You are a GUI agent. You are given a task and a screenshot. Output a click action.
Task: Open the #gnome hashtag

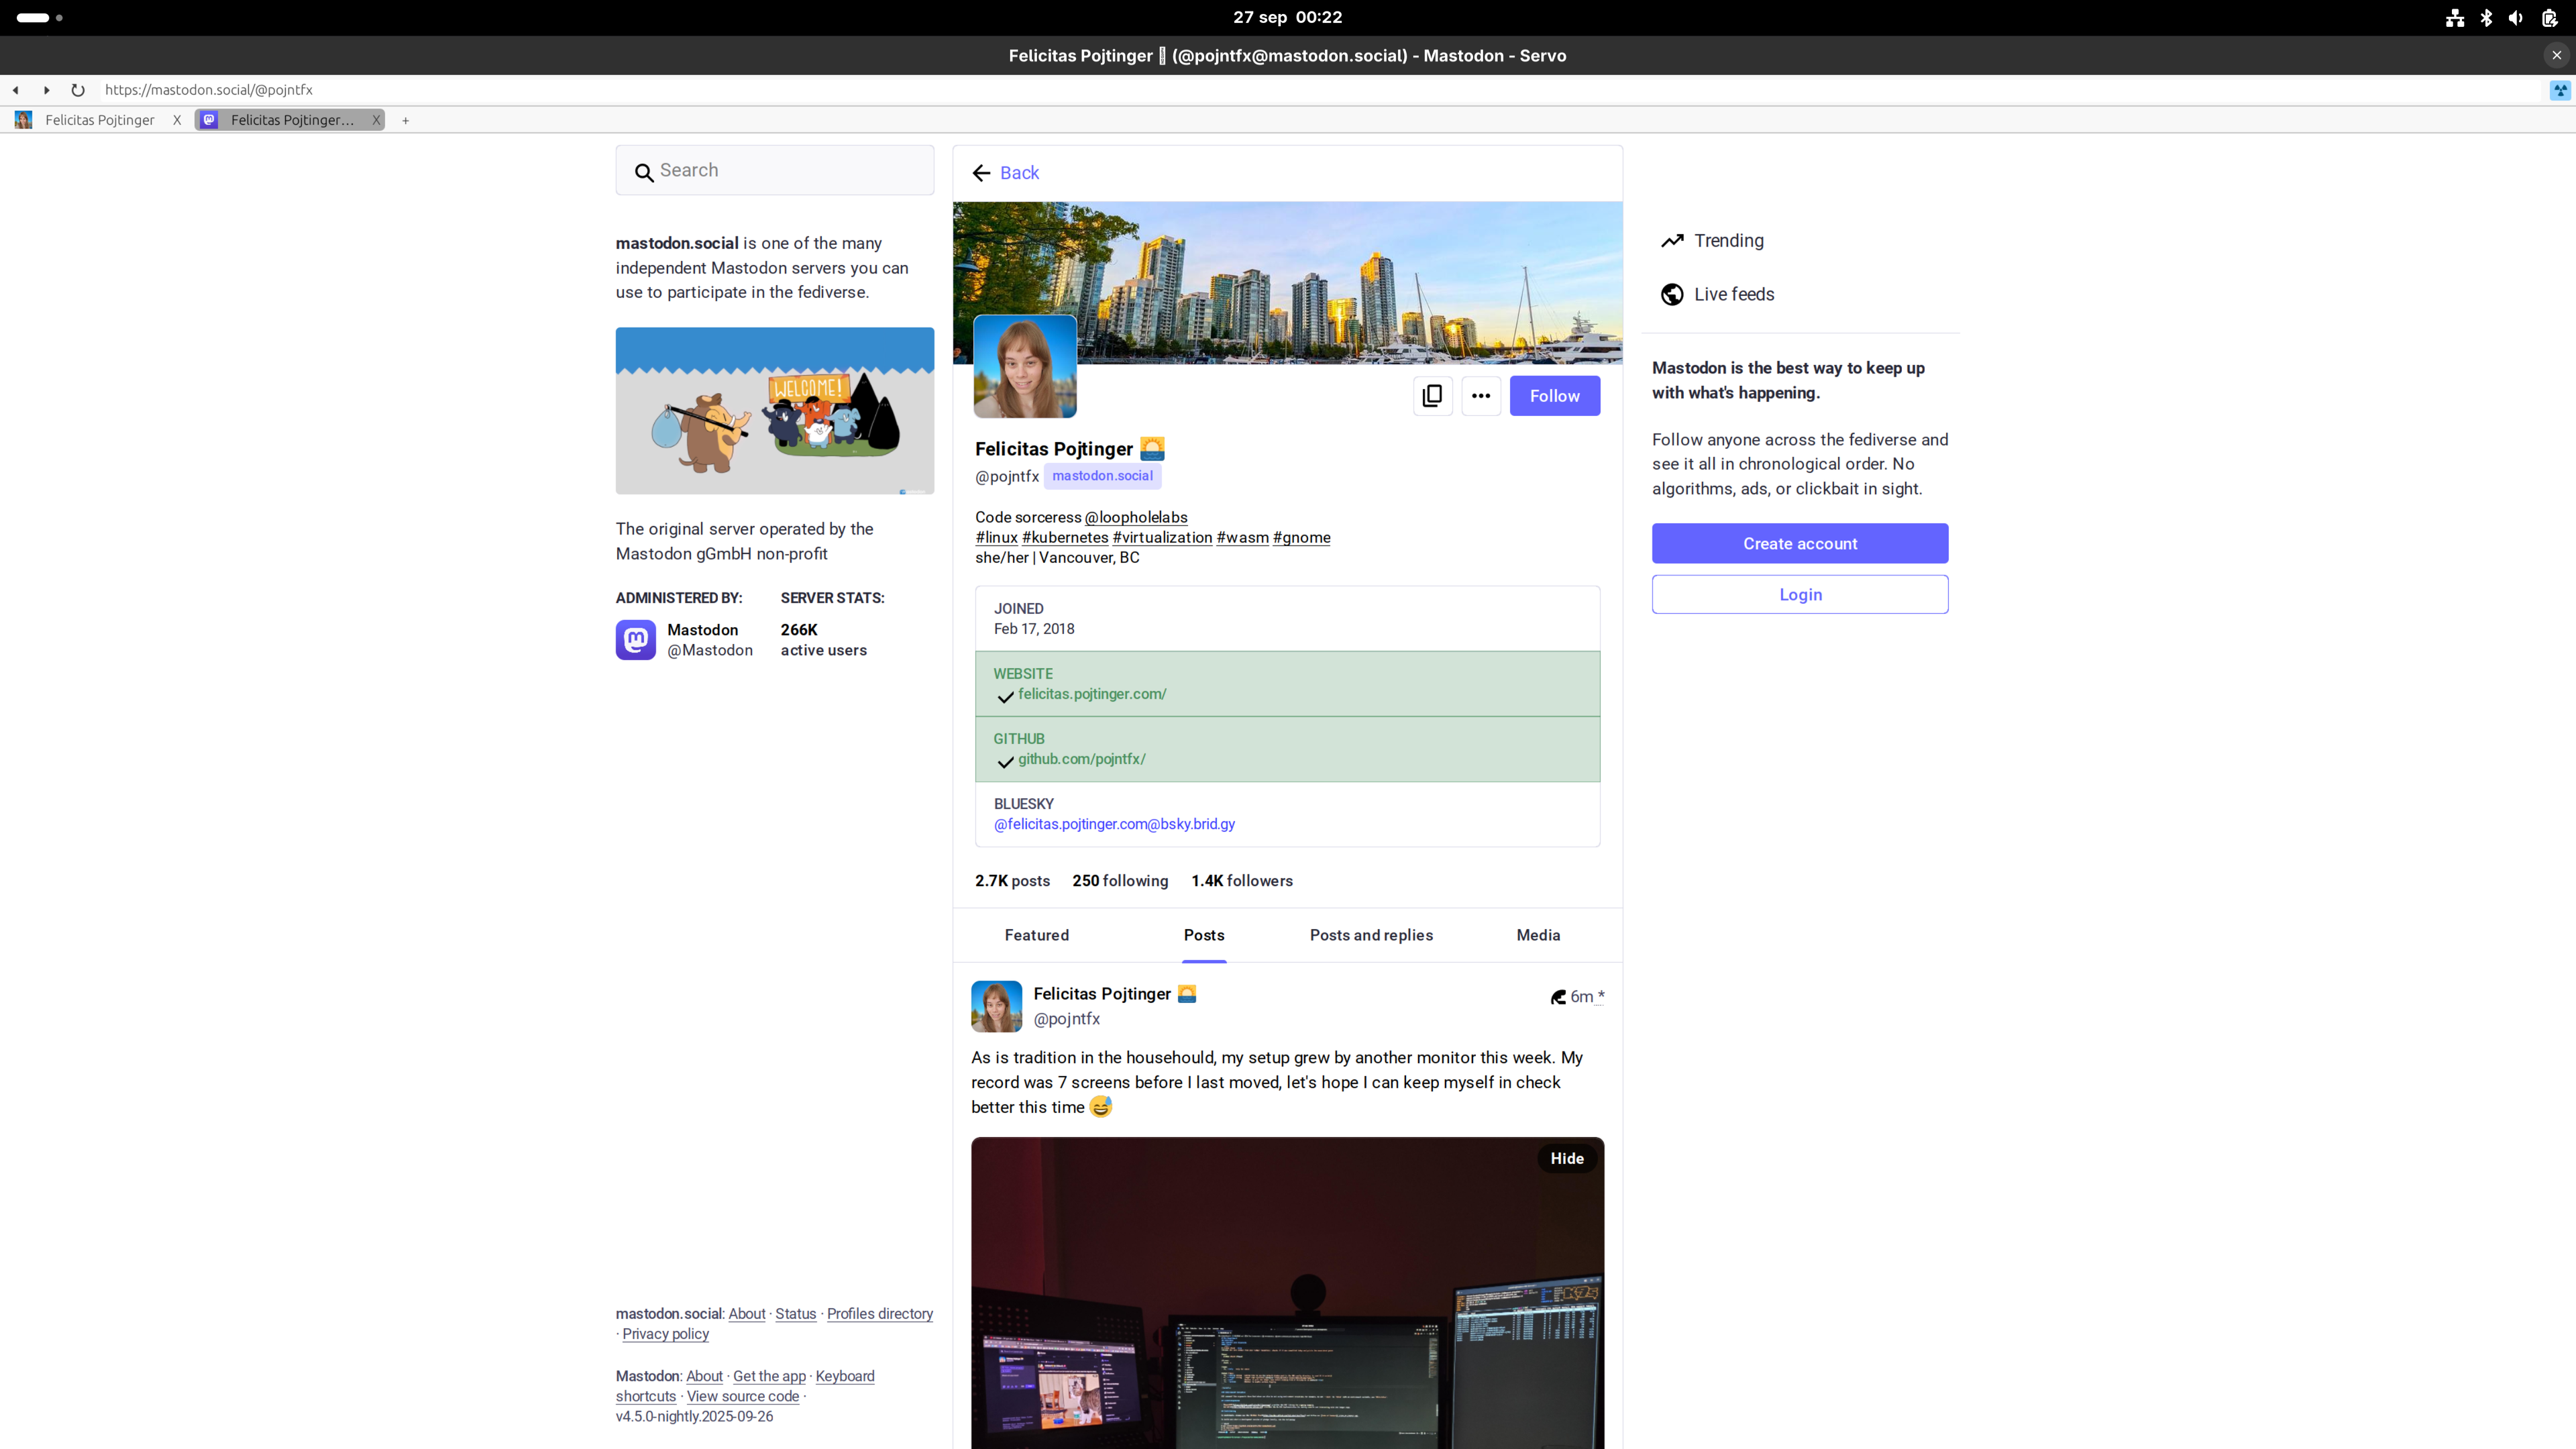coord(1301,537)
